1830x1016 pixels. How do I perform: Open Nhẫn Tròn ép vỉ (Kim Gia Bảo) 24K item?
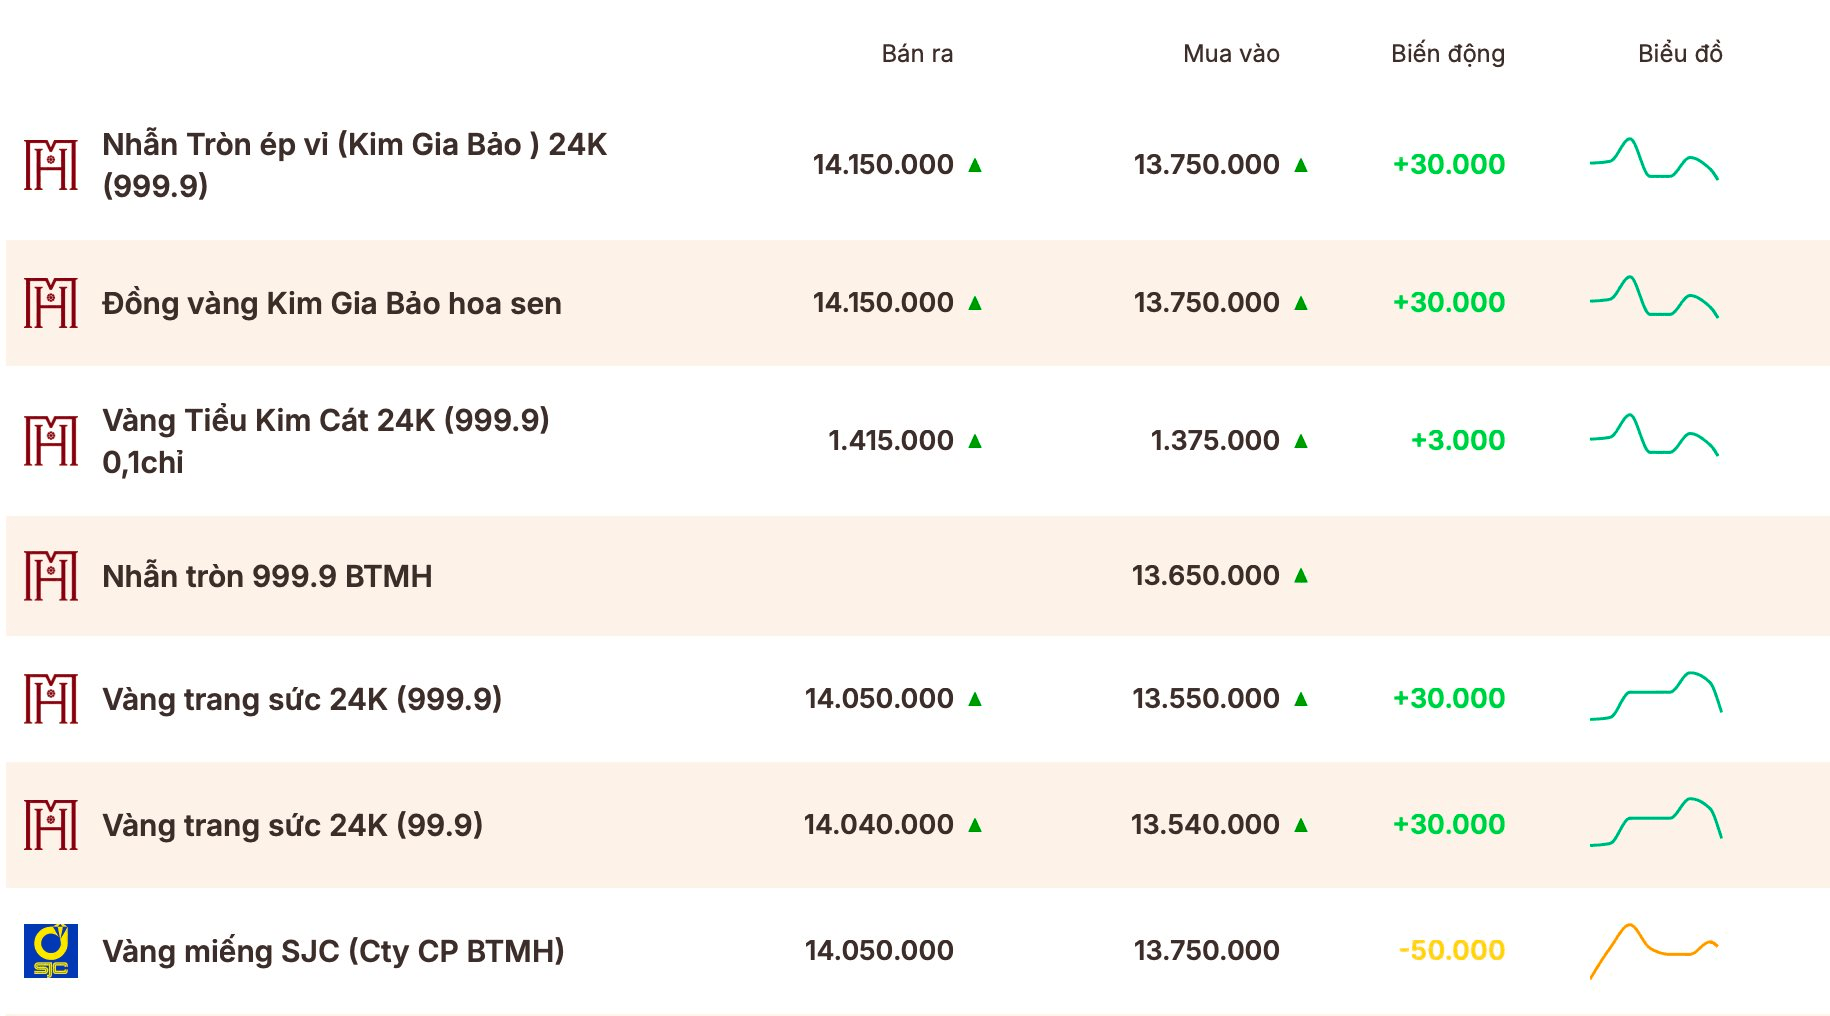(x=355, y=165)
